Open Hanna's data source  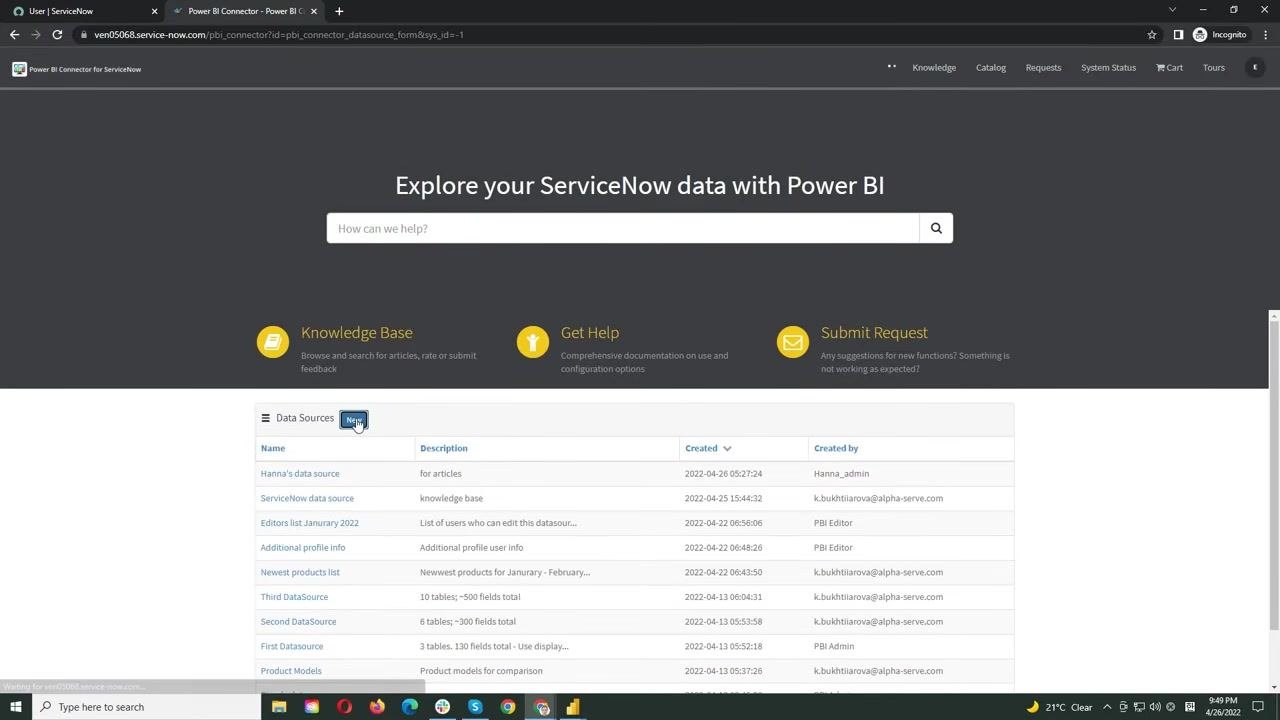pyautogui.click(x=300, y=474)
